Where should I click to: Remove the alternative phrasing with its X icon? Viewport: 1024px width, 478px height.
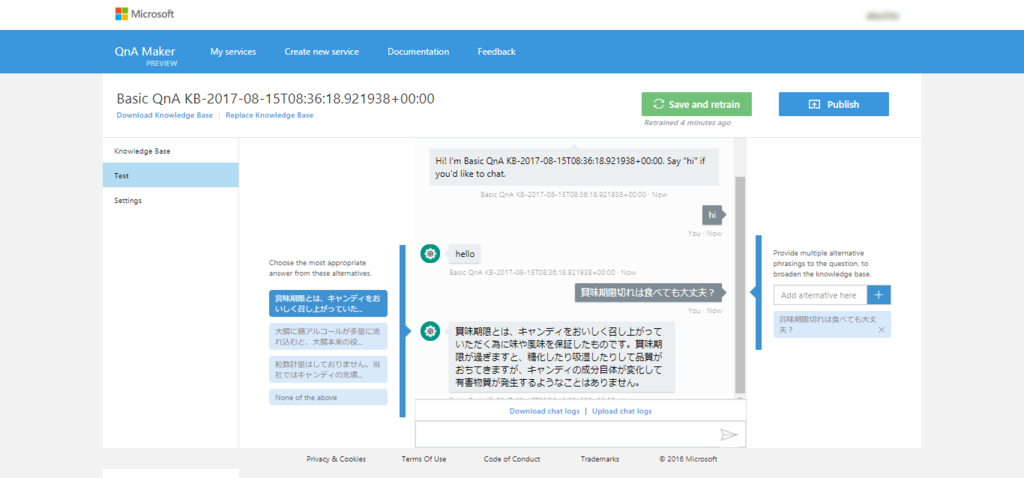[882, 330]
